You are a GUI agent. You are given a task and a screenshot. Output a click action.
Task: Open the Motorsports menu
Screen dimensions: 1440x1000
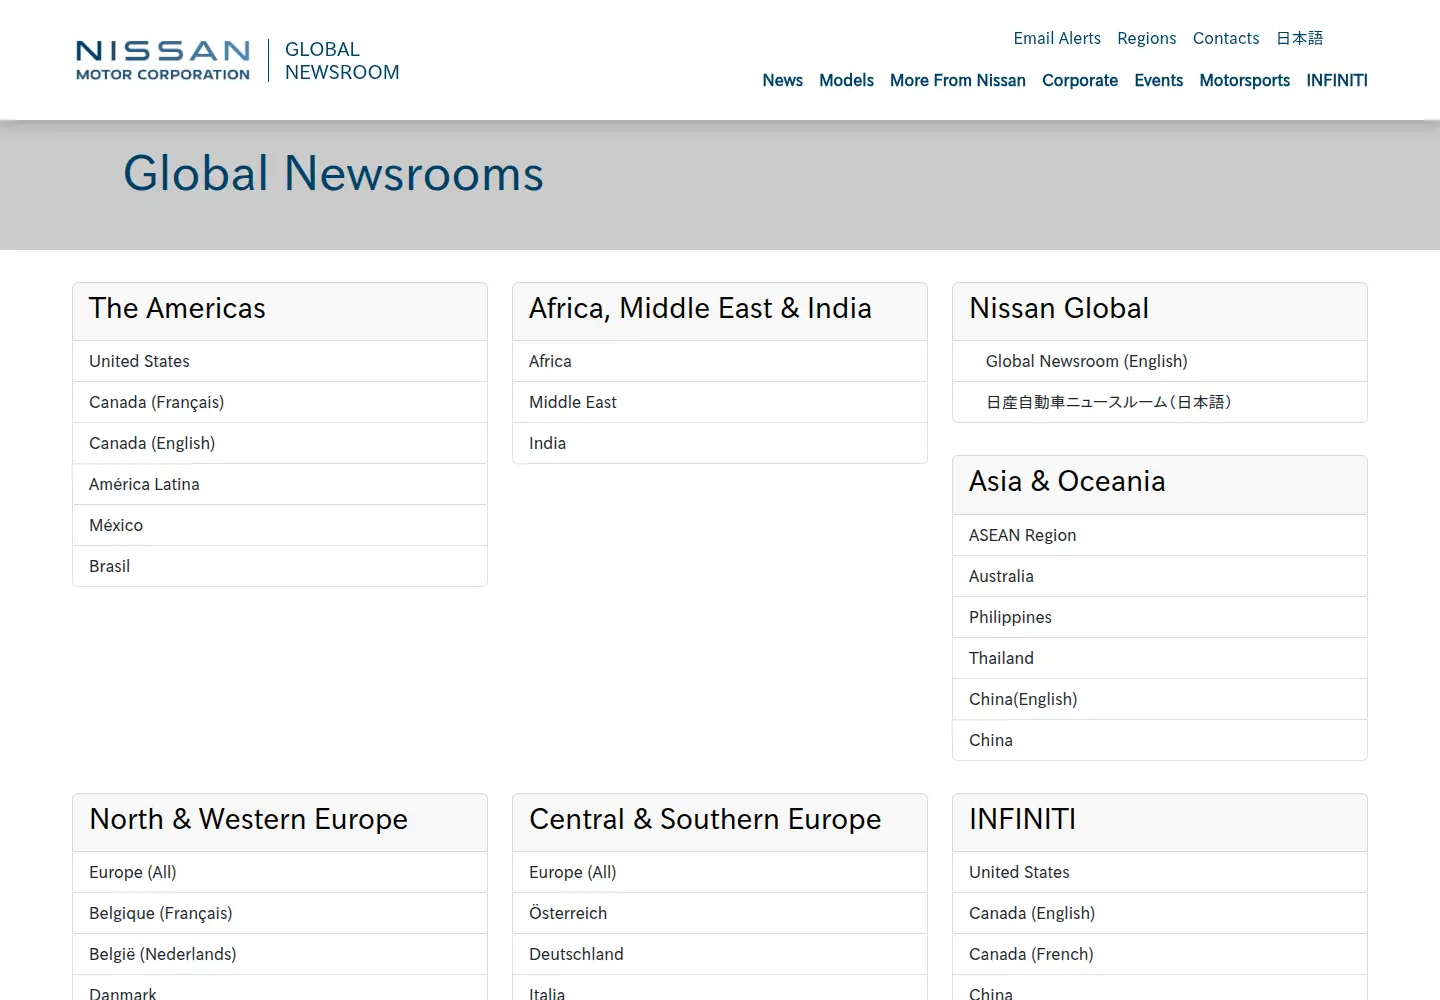[1244, 80]
